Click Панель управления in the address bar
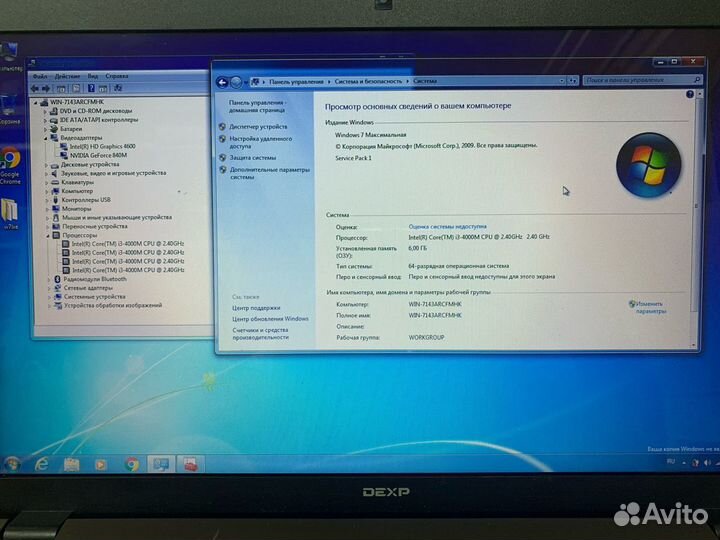 click(x=296, y=82)
